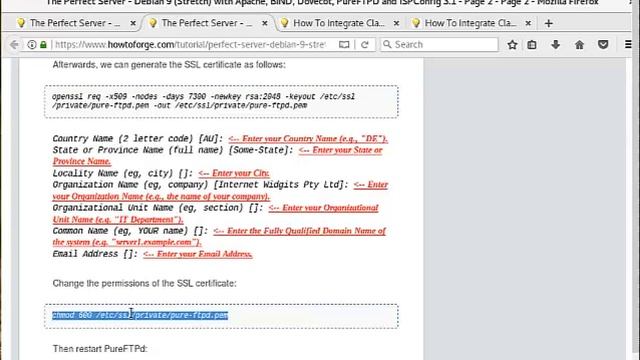This screenshot has height=360, width=640.
Task: Open the Firefox hamburger menu
Action: click(x=628, y=44)
